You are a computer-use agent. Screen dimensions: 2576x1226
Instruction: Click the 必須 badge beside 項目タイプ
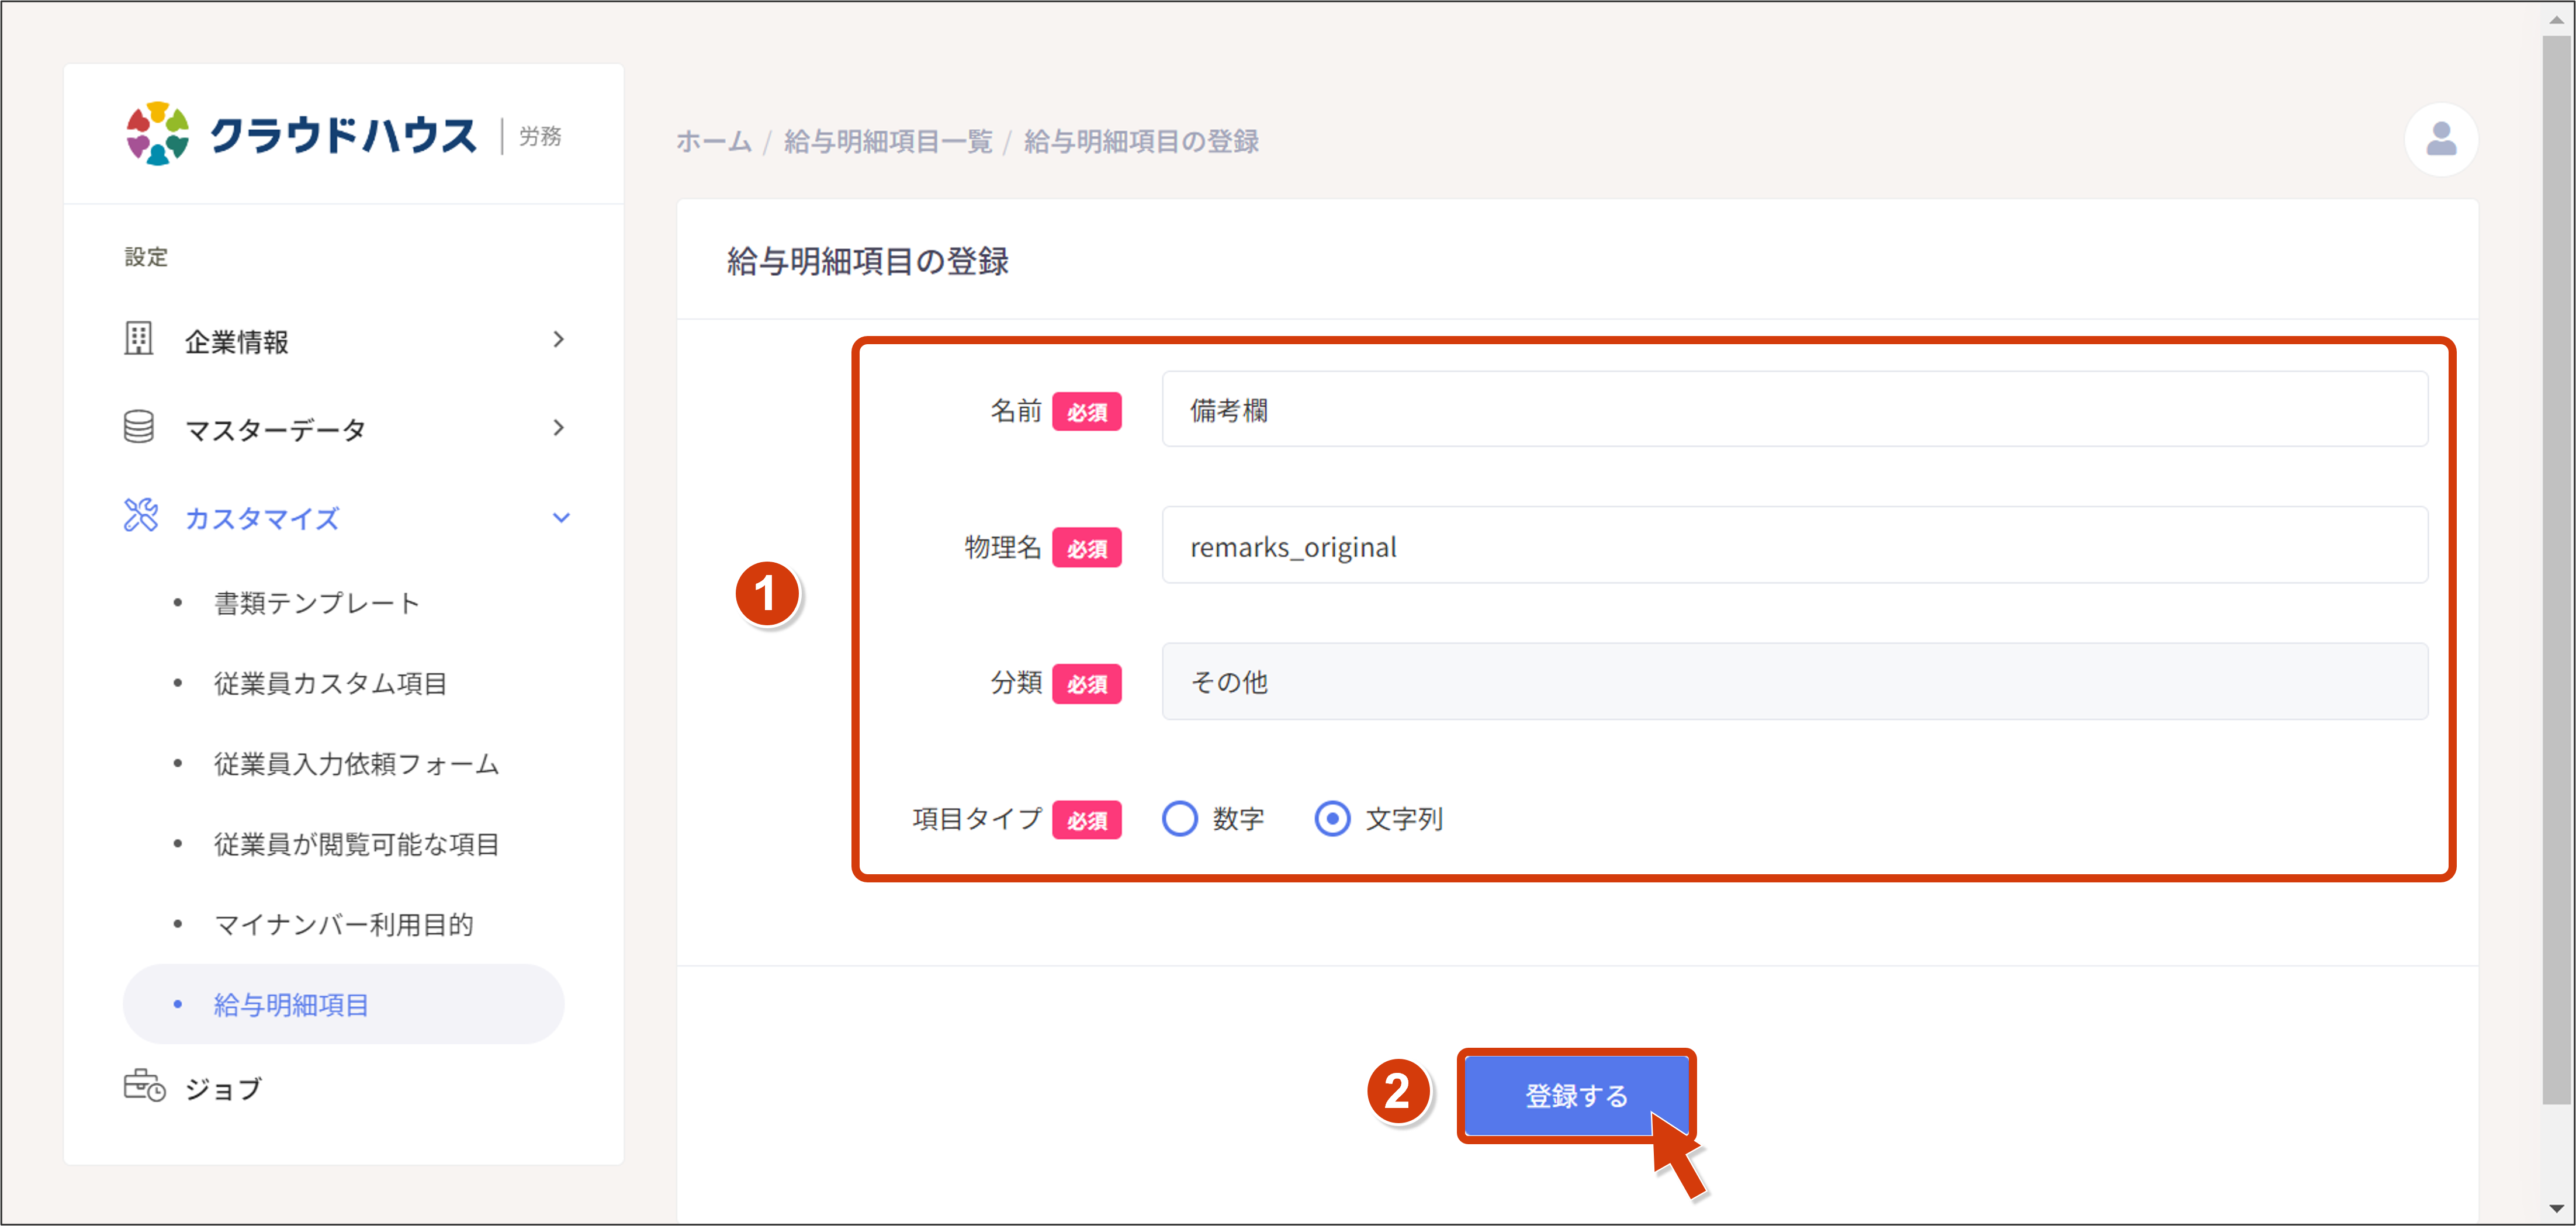click(x=1087, y=819)
